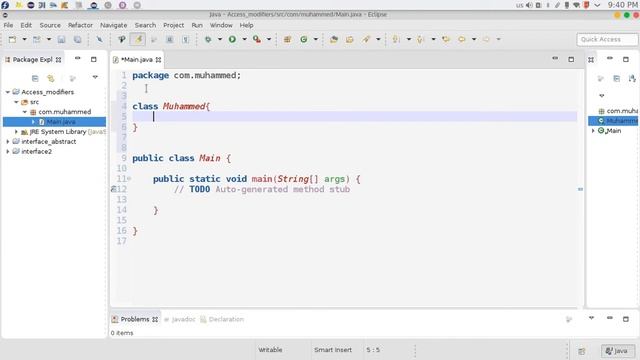640x360 pixels.
Task: Click the second new-item icon in toolbar
Action: click(x=37, y=39)
